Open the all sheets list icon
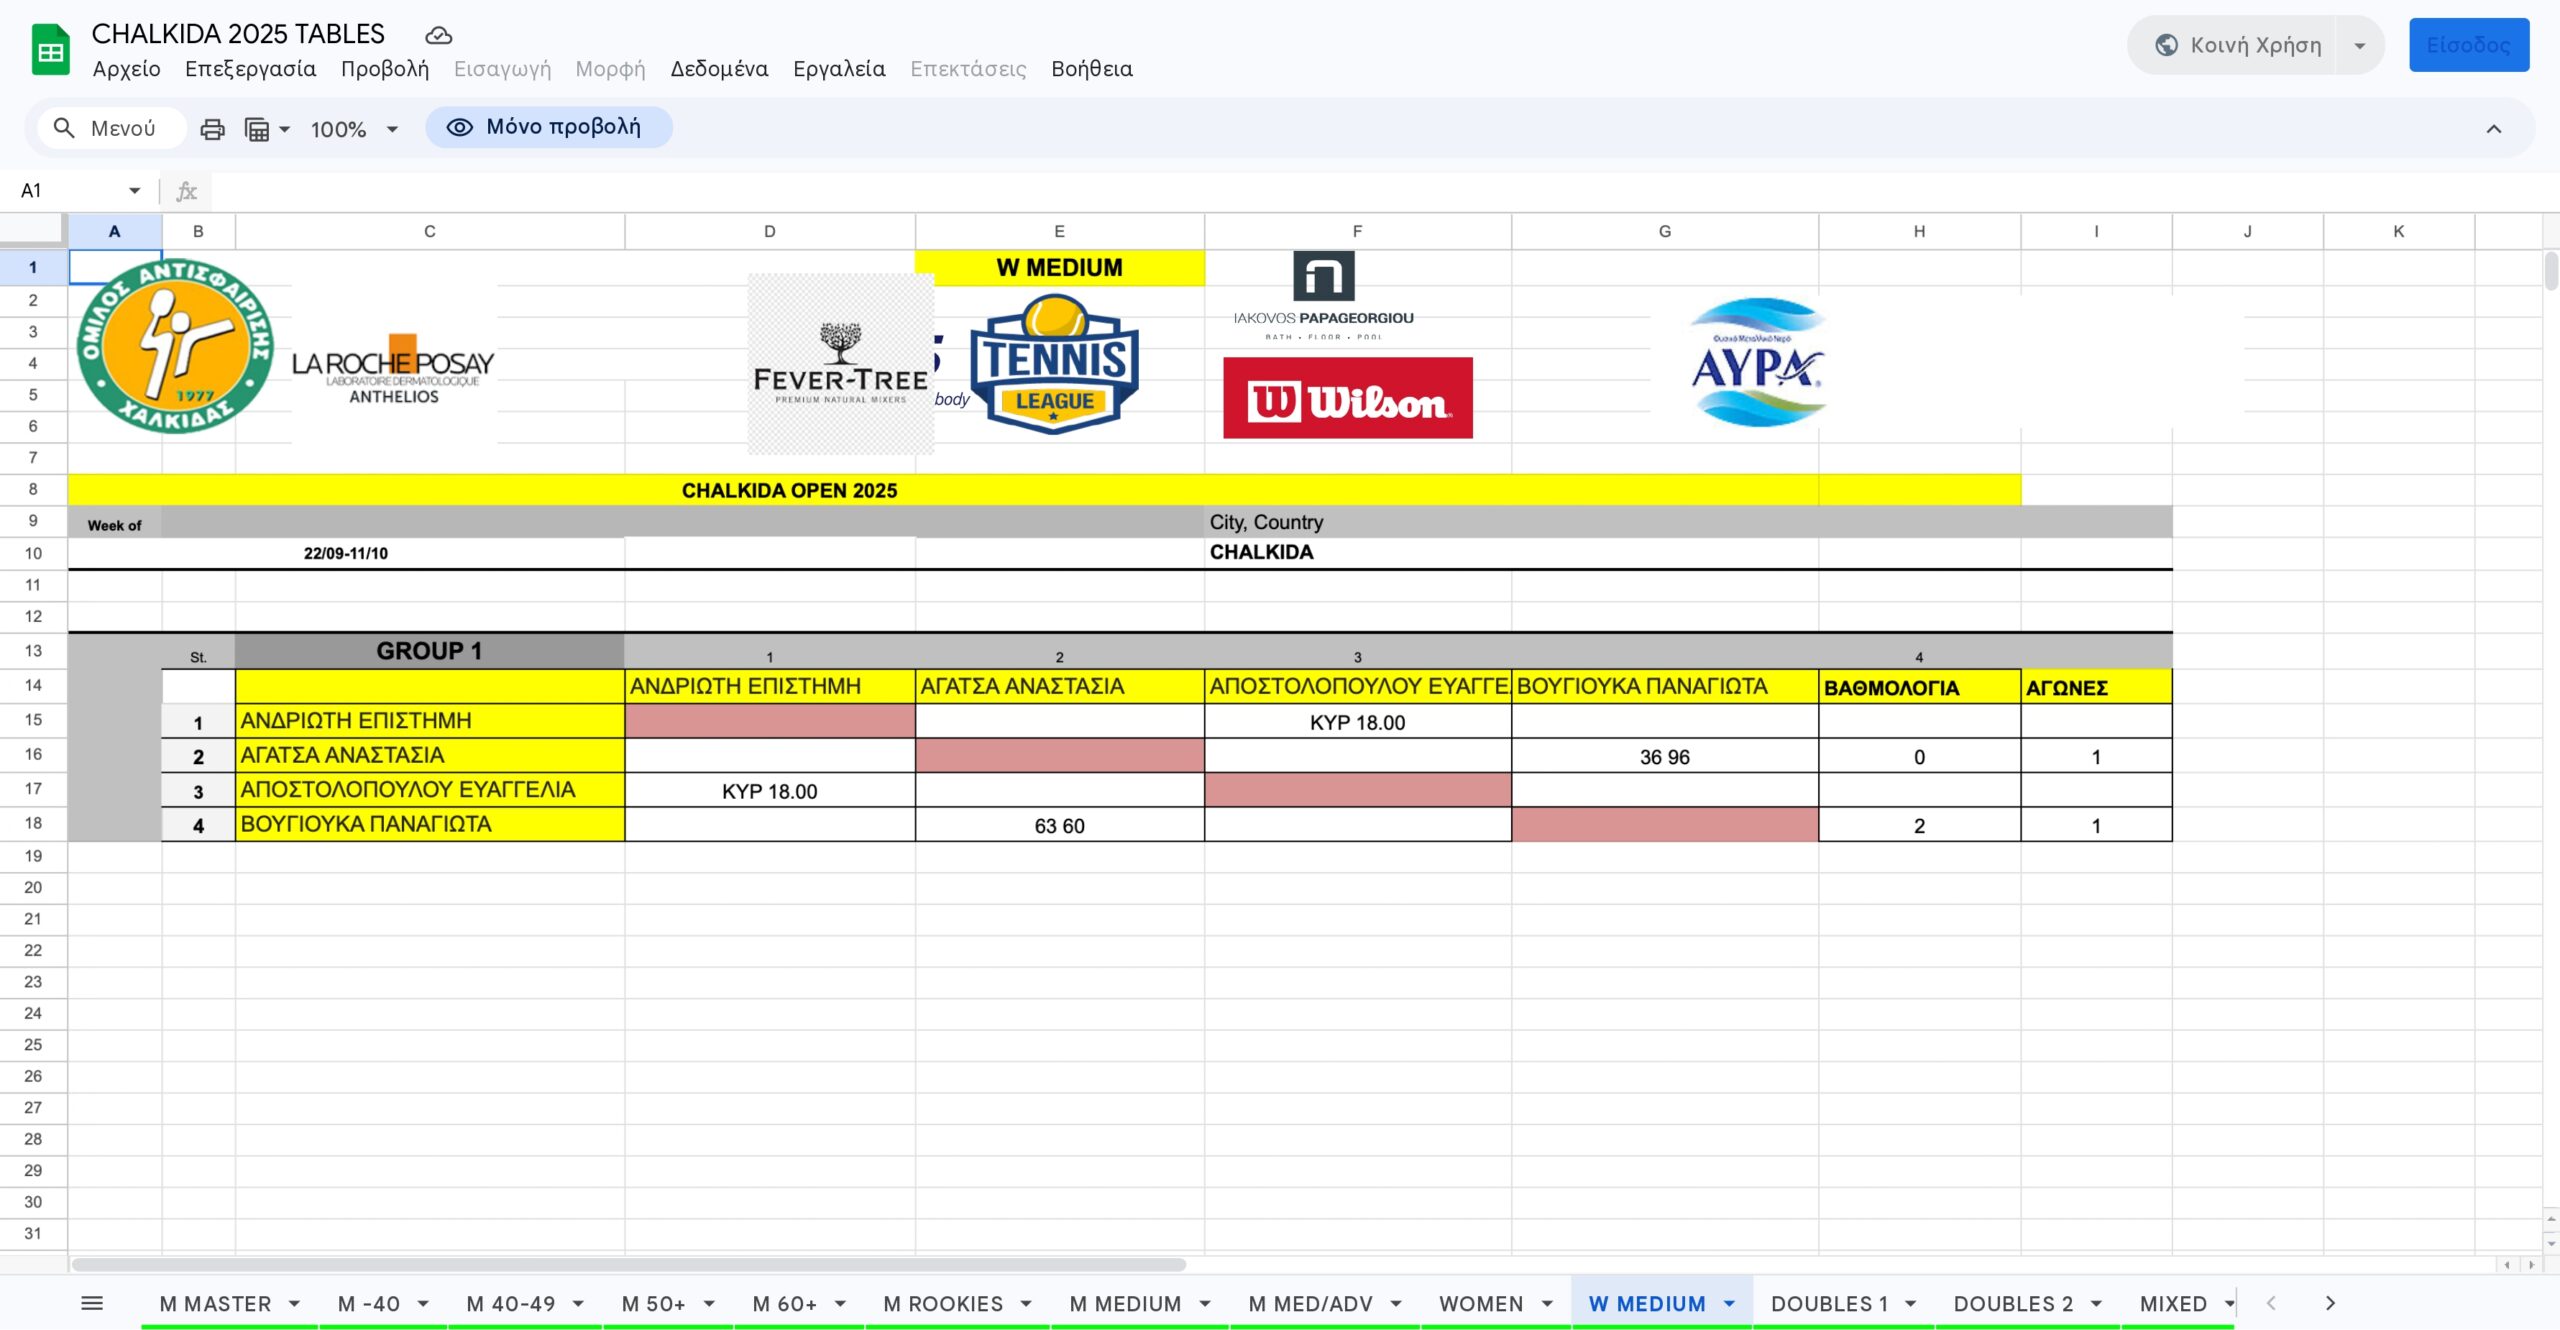2560x1330 pixels. click(92, 1303)
